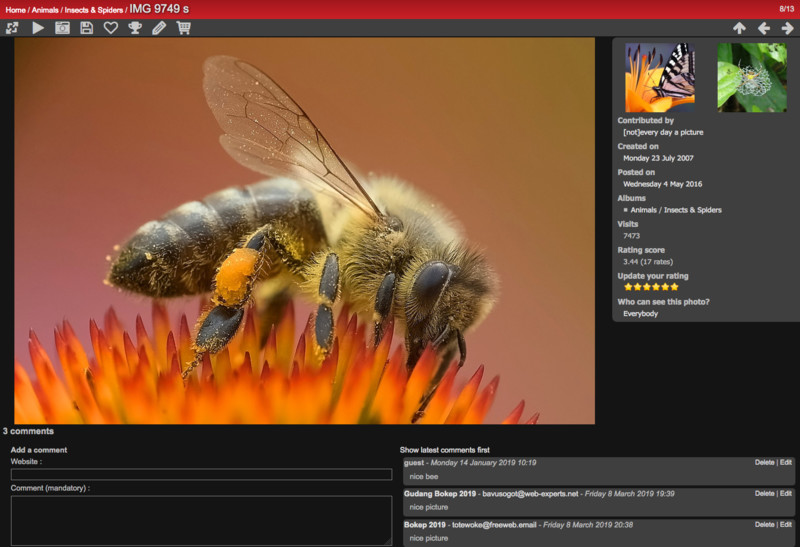The width and height of the screenshot is (800, 547).
Task: Click the Website input field
Action: coord(201,474)
